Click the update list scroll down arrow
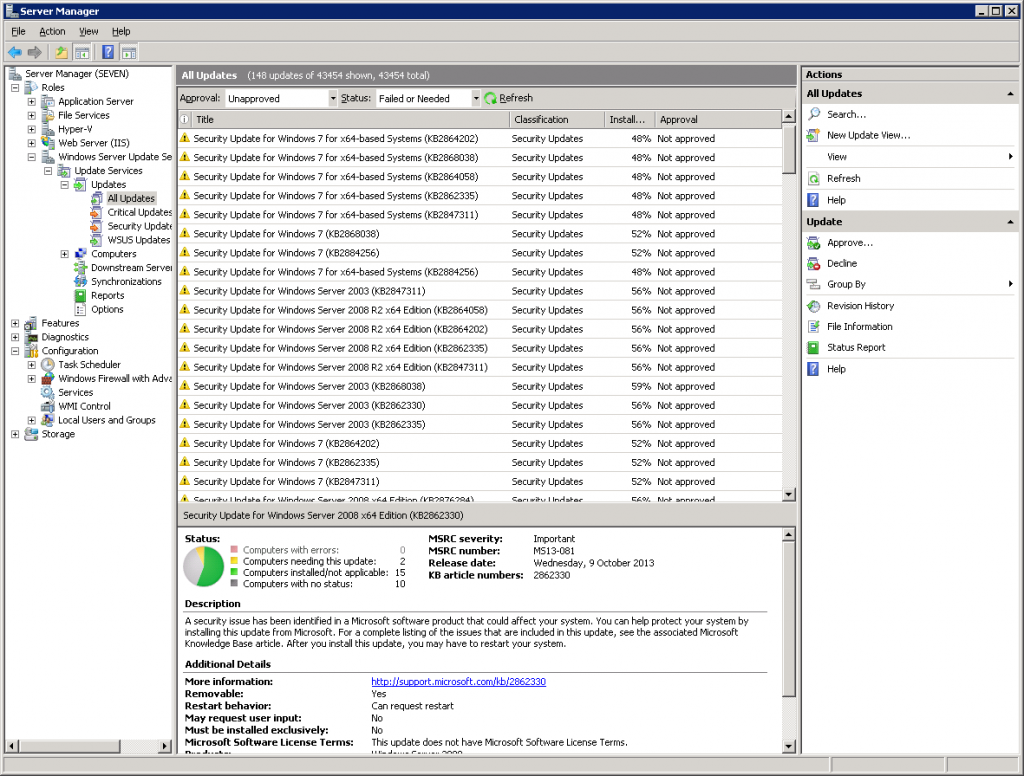The width and height of the screenshot is (1024, 776). pyautogui.click(x=789, y=494)
